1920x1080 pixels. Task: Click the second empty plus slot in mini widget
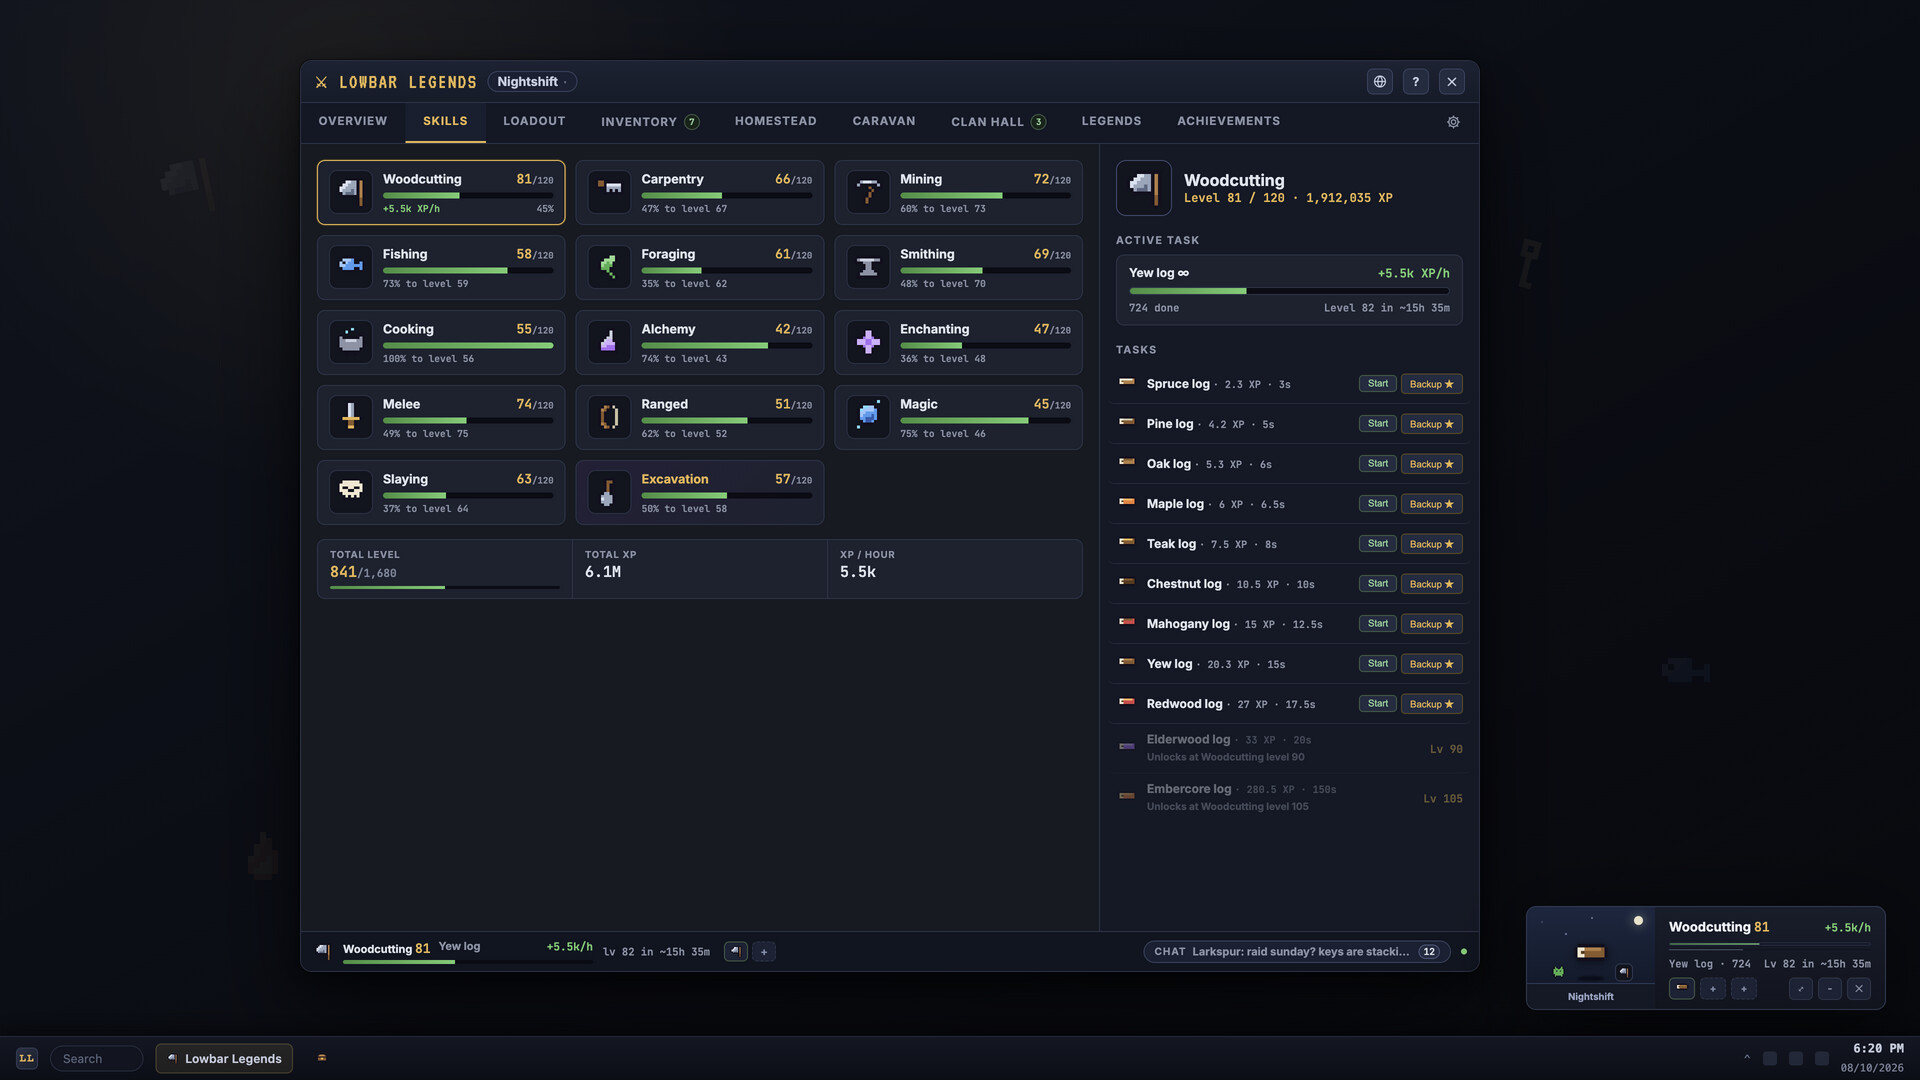pyautogui.click(x=1744, y=988)
